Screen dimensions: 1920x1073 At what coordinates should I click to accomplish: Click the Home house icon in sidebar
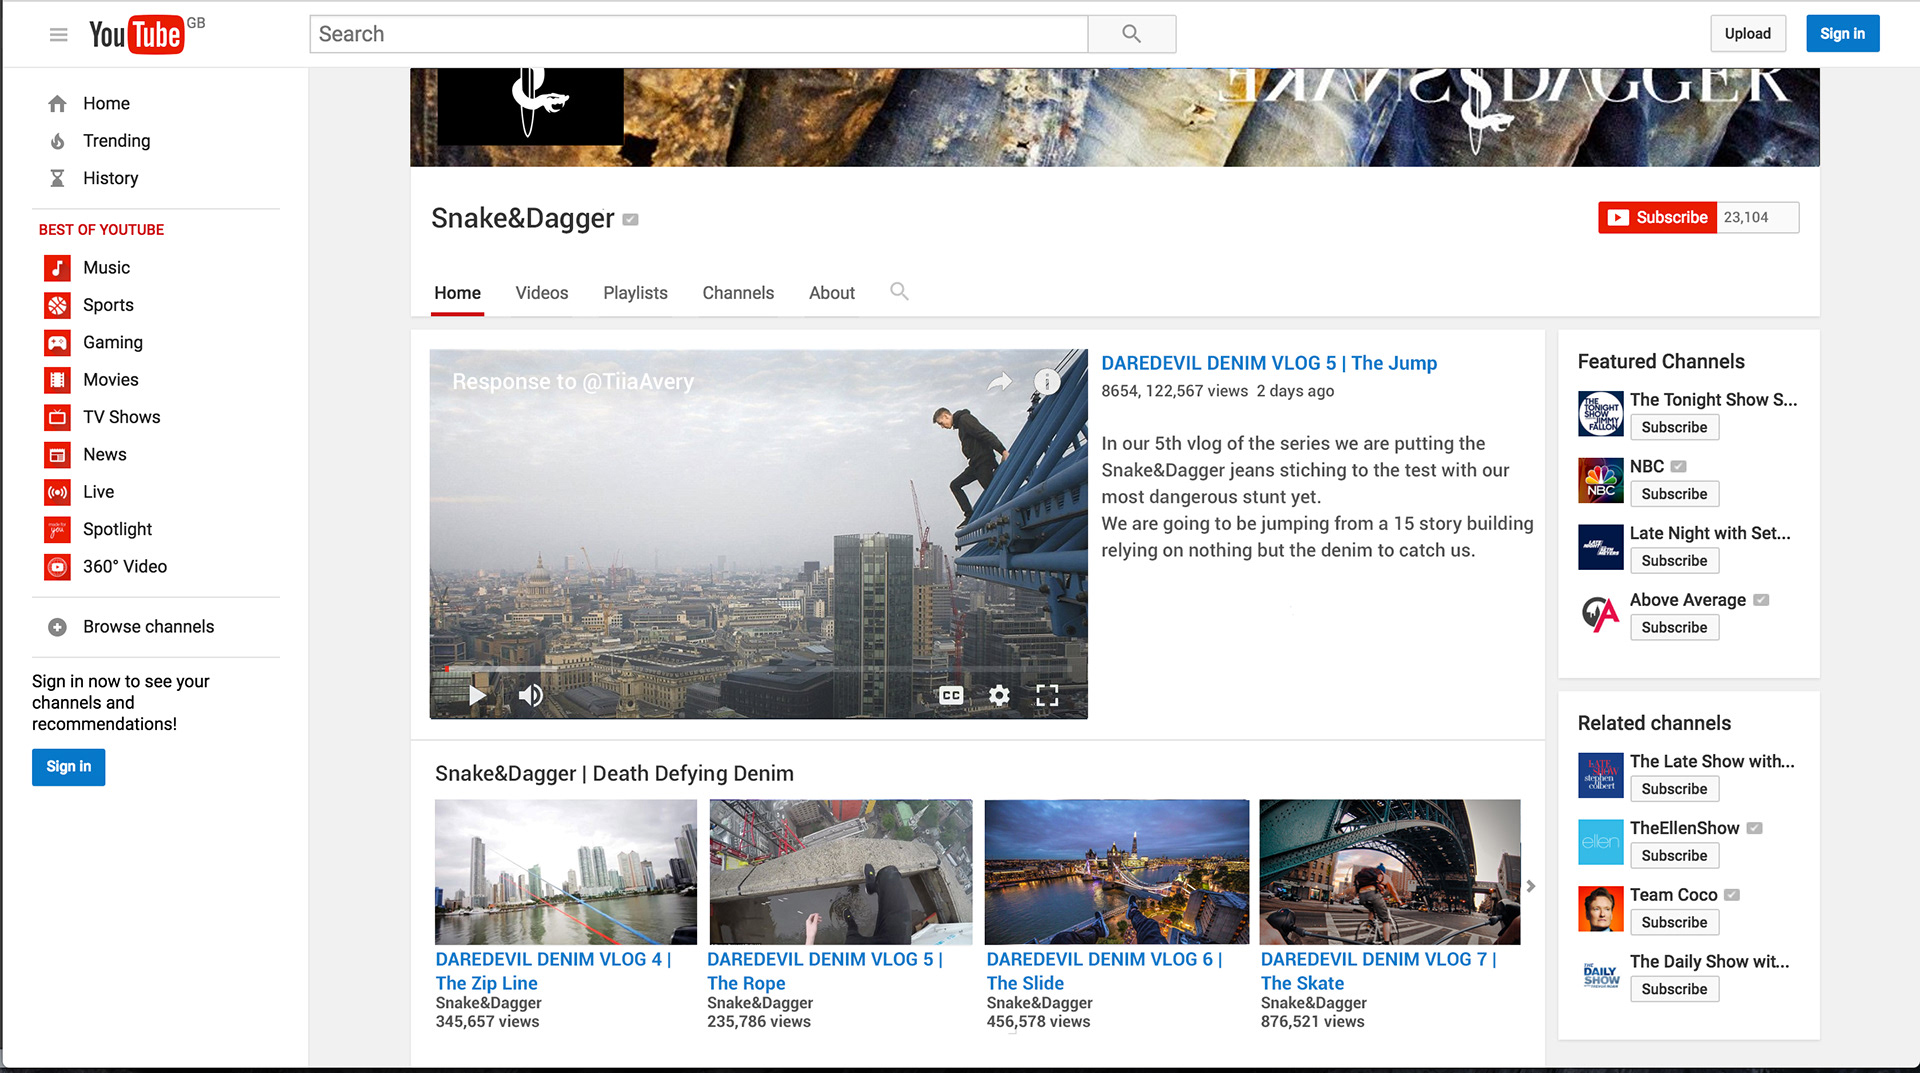pos(57,104)
